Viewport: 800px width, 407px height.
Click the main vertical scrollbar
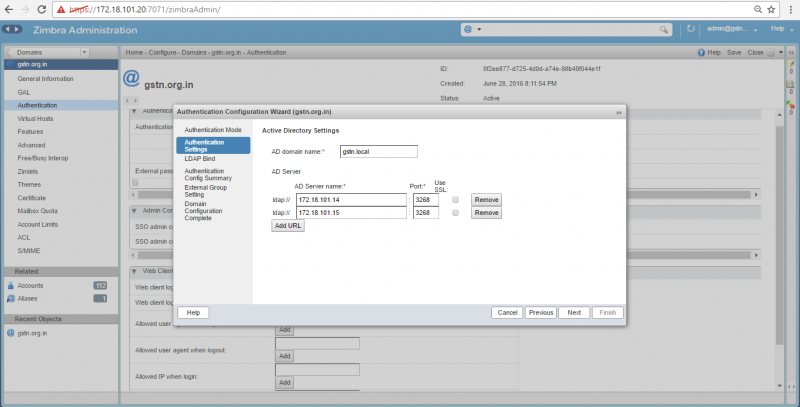coord(780,235)
